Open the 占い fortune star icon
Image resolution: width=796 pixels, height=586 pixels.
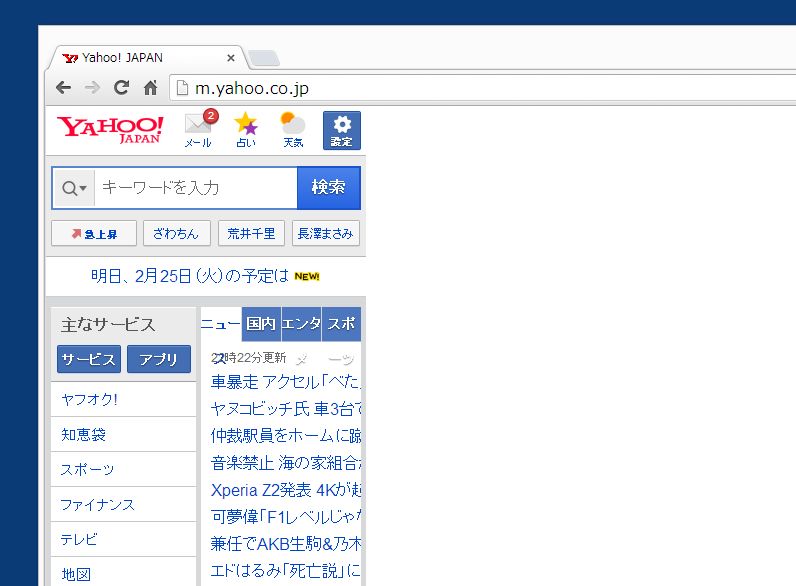pos(246,129)
